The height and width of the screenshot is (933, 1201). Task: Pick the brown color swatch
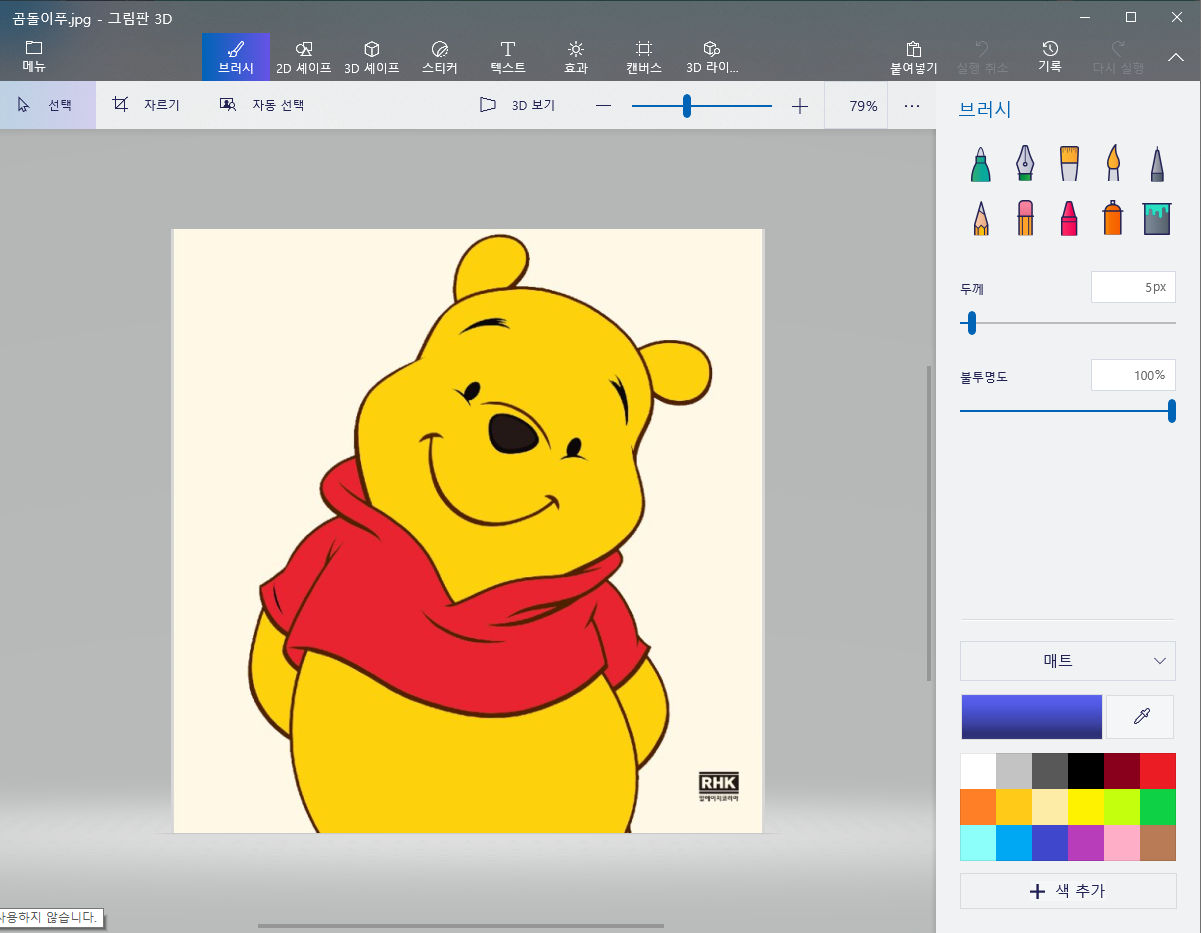pyautogui.click(x=1158, y=844)
